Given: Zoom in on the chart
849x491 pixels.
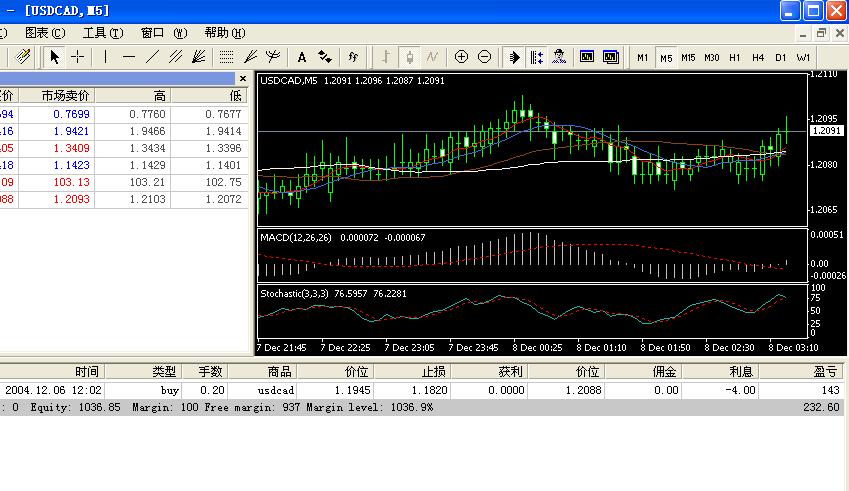Looking at the screenshot, I should click(x=461, y=57).
